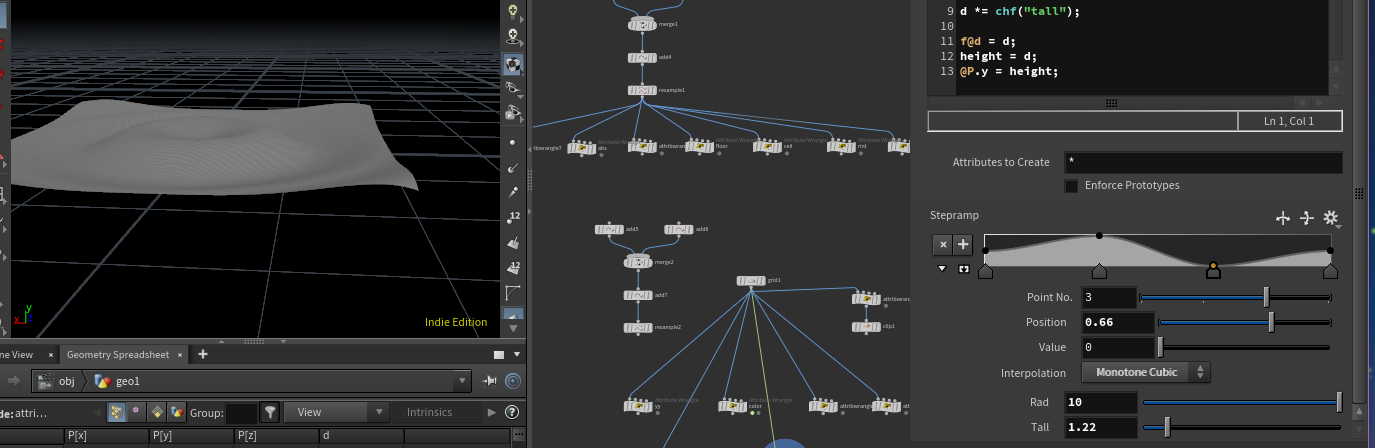Click the group filter funnel icon
The image size is (1375, 448).
[x=270, y=412]
